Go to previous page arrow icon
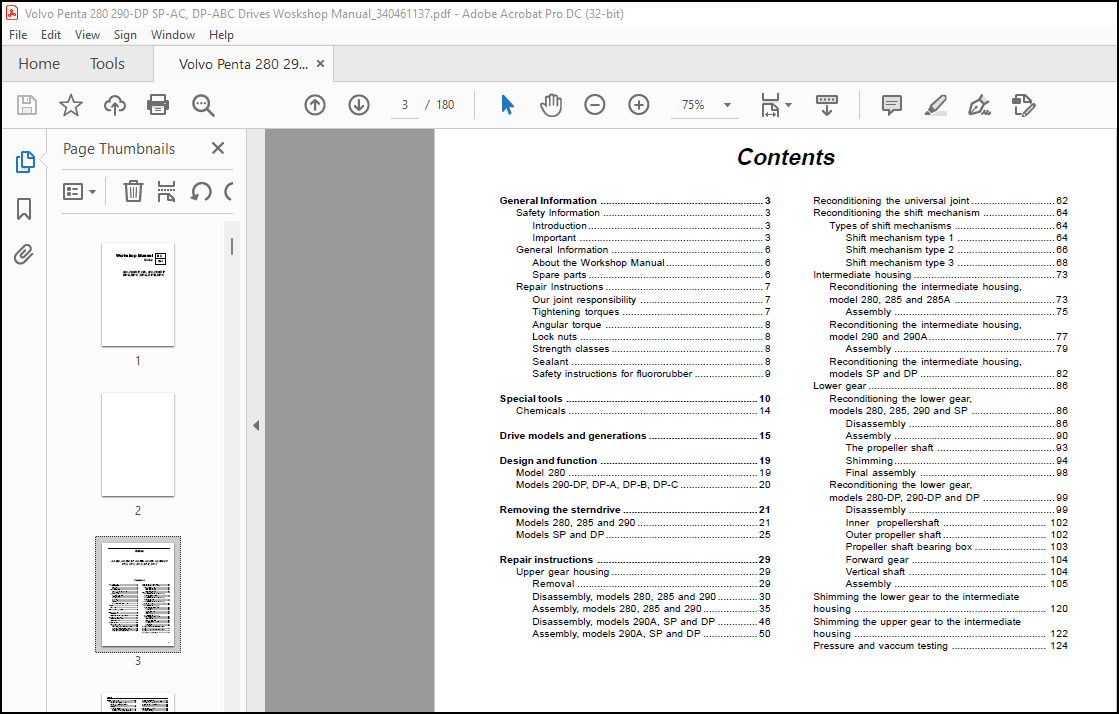Image resolution: width=1119 pixels, height=714 pixels. [315, 105]
